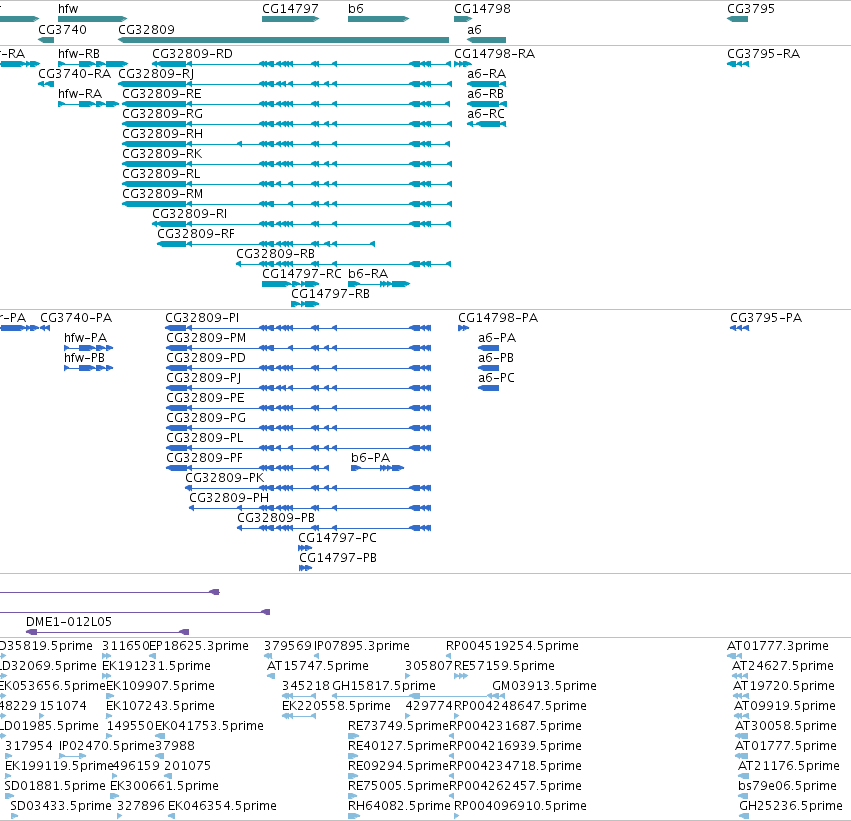Select EST GH25236.5prime

pyautogui.click(x=791, y=806)
